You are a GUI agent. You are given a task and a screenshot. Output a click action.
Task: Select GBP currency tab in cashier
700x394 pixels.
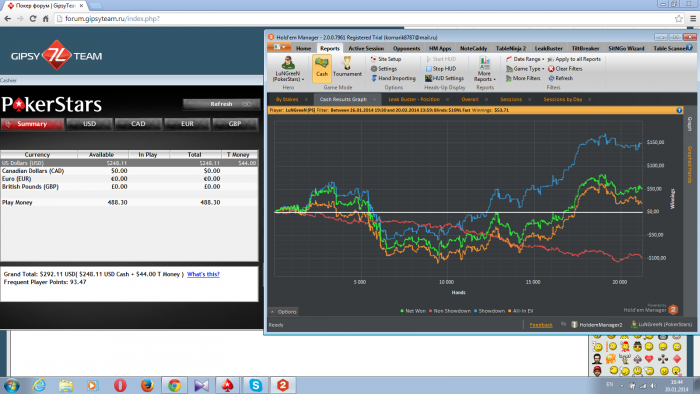[235, 124]
